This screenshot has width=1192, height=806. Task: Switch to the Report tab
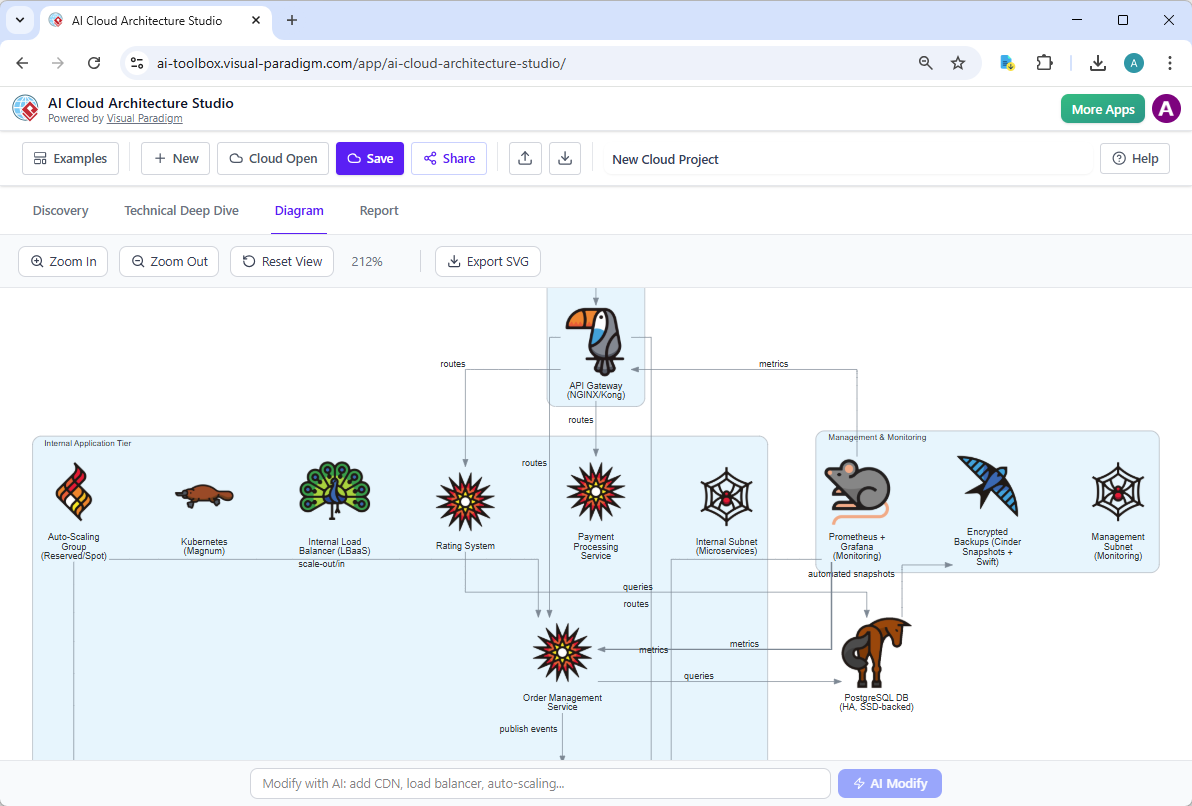[x=379, y=210]
